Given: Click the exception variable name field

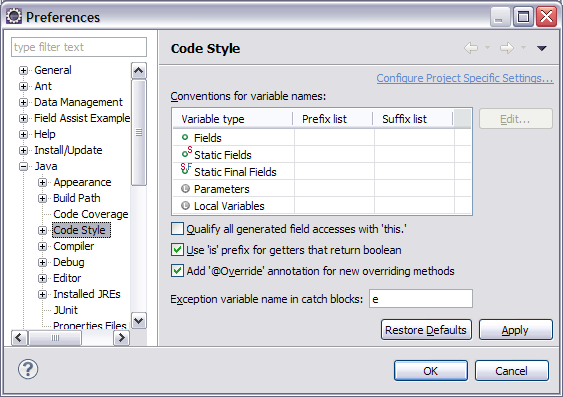Looking at the screenshot, I should coord(421,299).
